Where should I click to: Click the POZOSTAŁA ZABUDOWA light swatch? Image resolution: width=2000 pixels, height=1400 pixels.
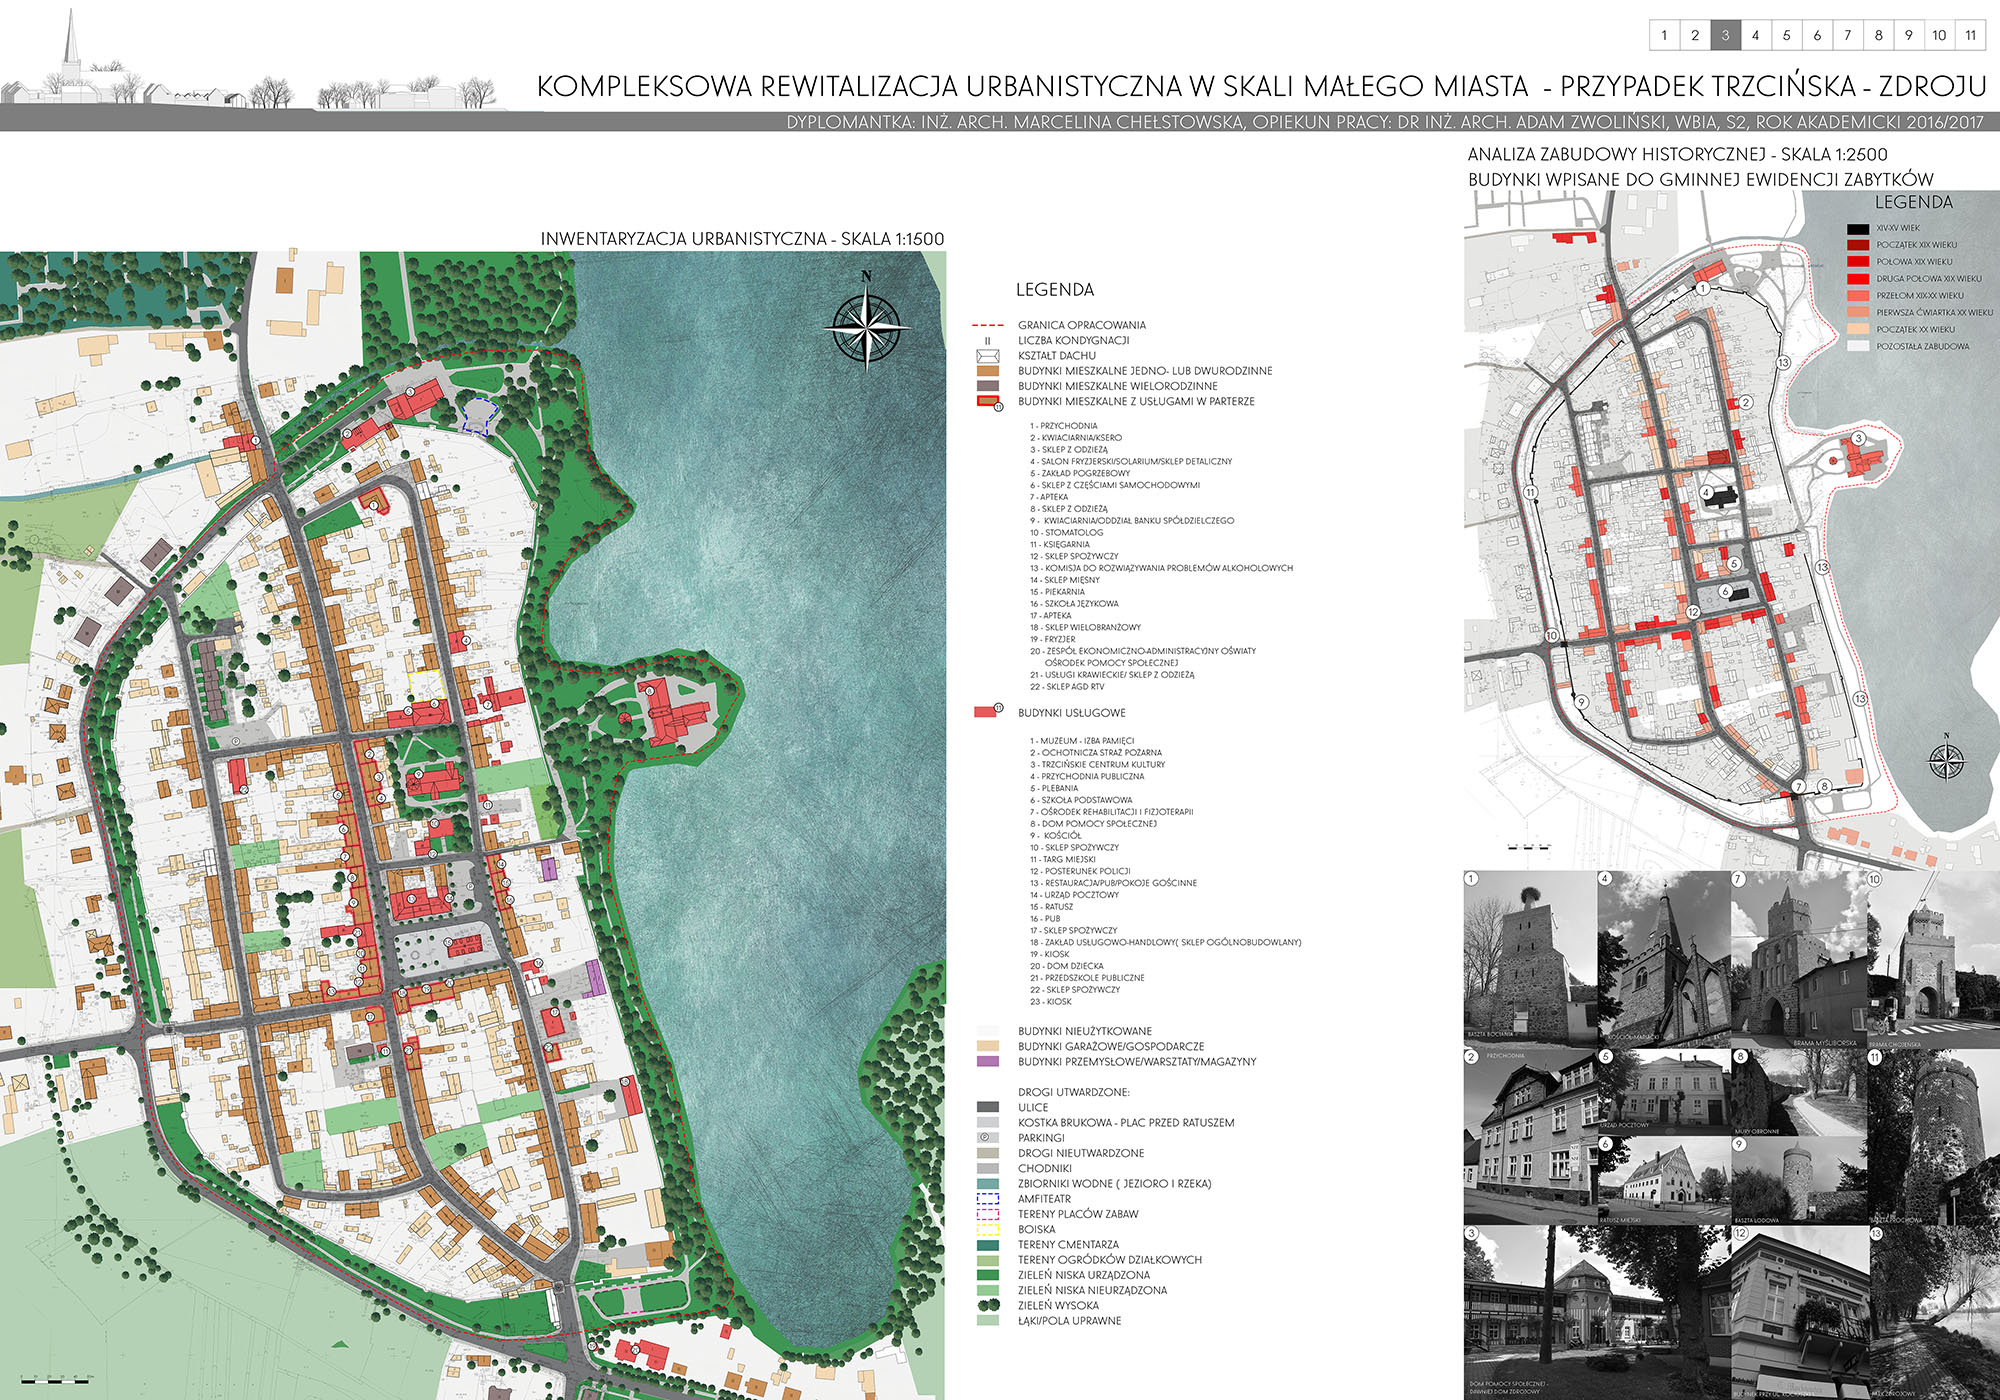coord(1858,346)
